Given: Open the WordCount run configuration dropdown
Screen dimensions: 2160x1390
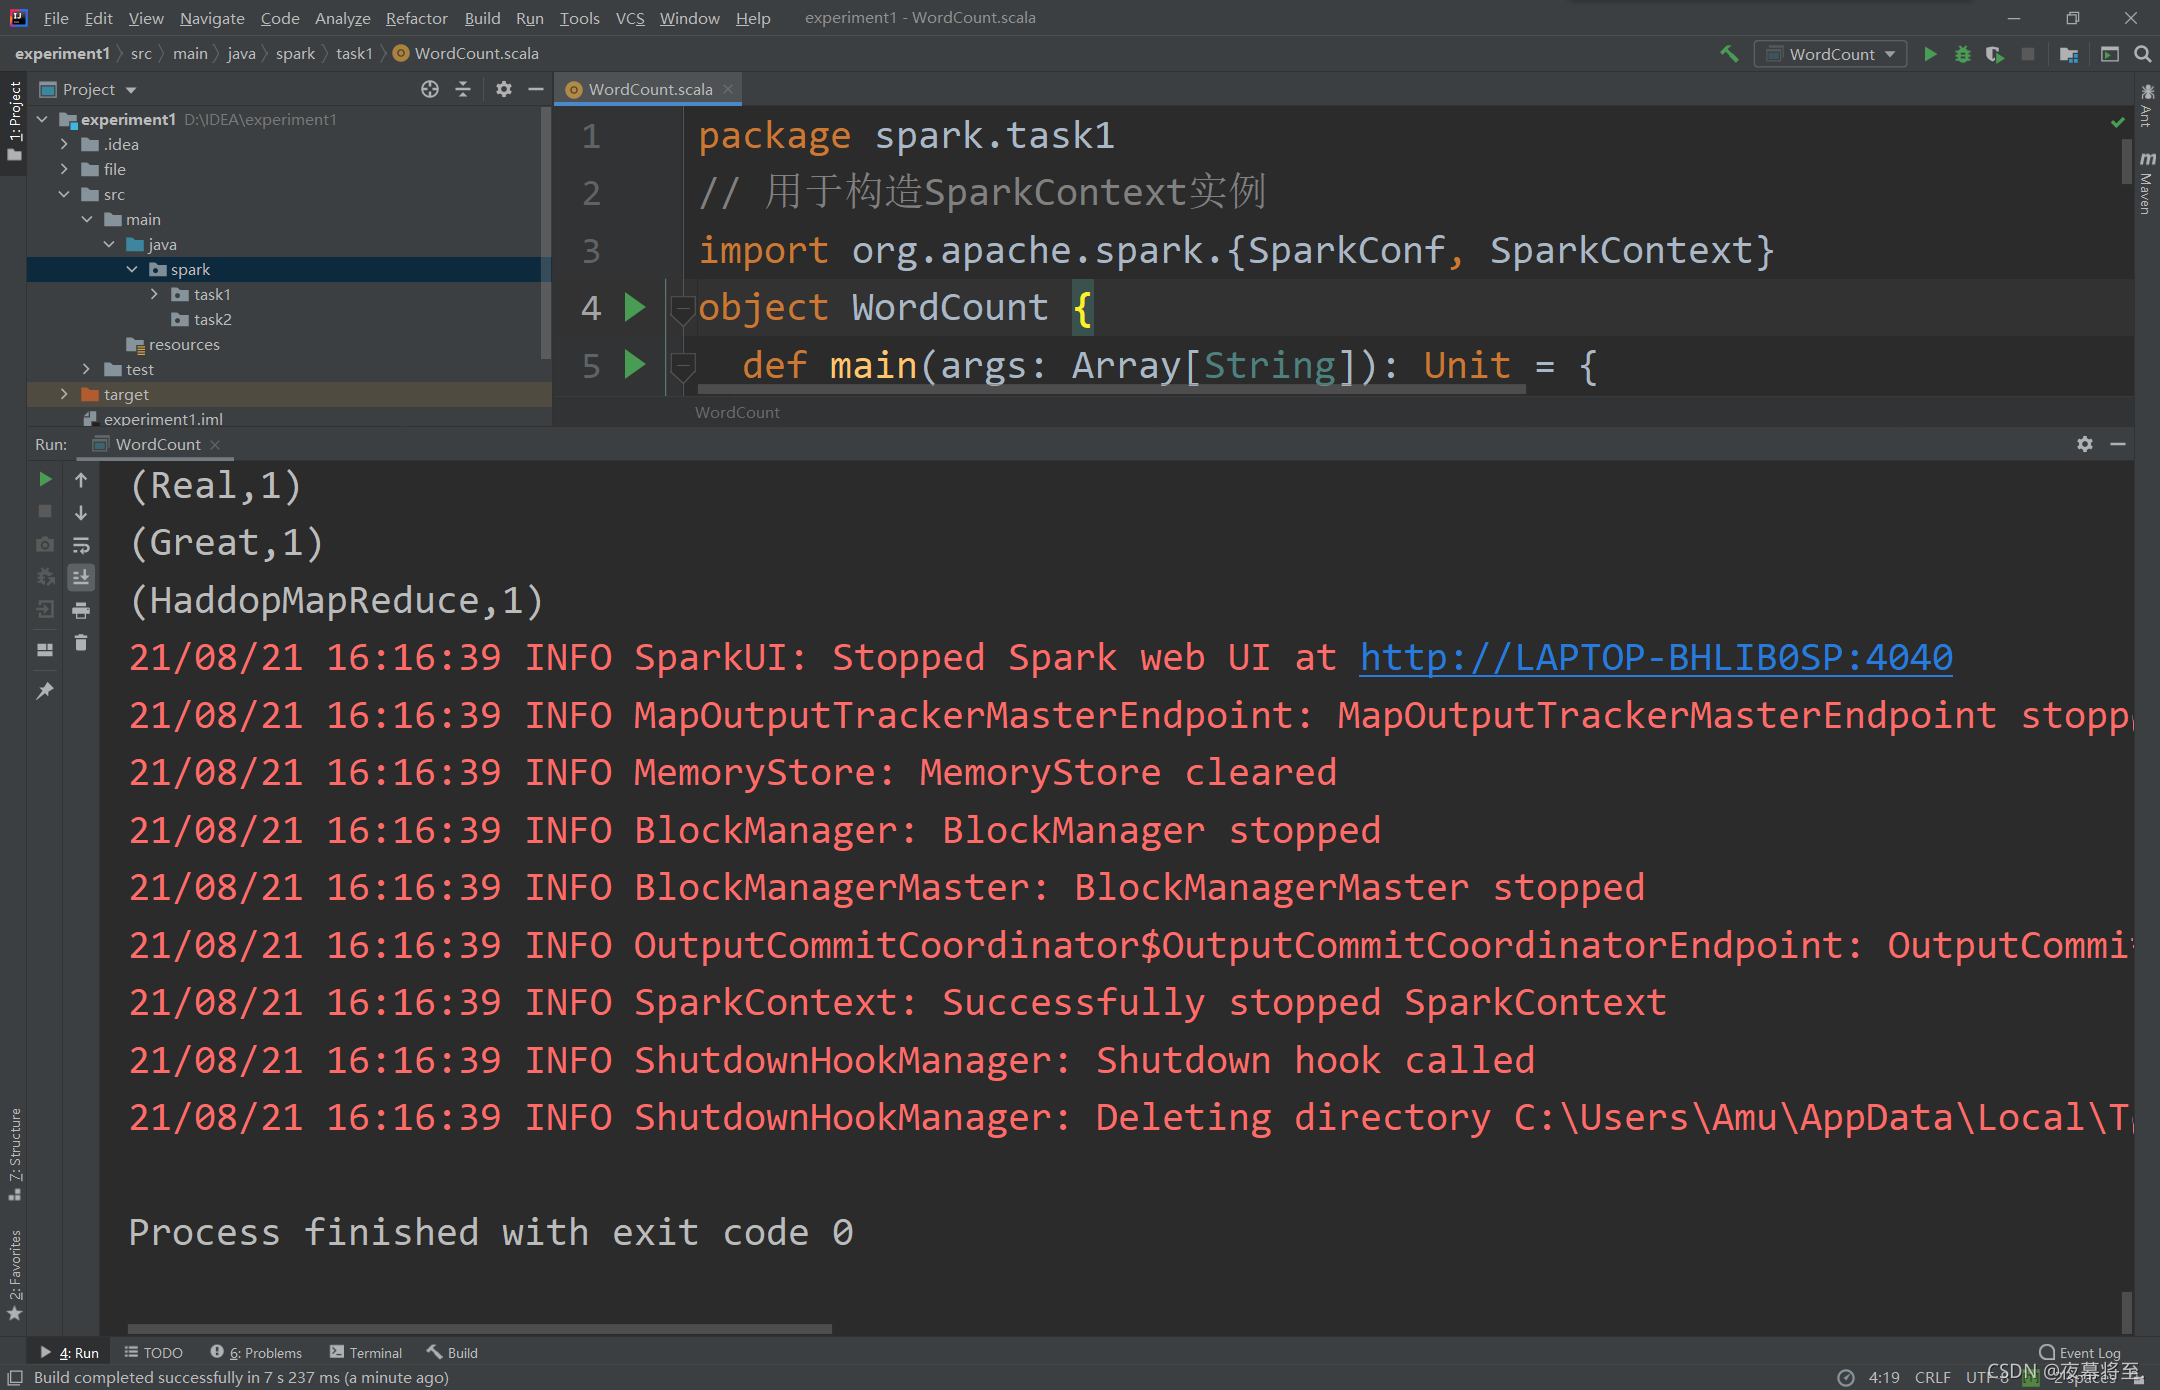Looking at the screenshot, I should [1830, 54].
